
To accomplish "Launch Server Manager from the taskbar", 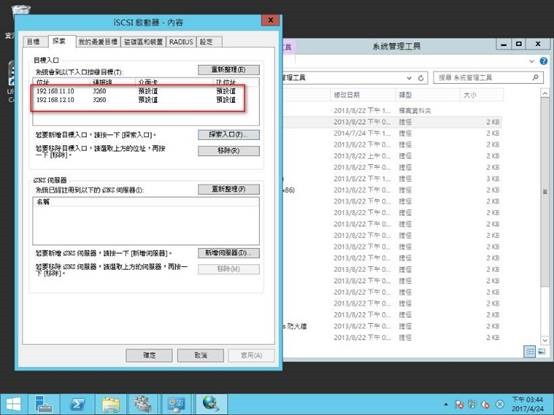I will pos(43,404).
